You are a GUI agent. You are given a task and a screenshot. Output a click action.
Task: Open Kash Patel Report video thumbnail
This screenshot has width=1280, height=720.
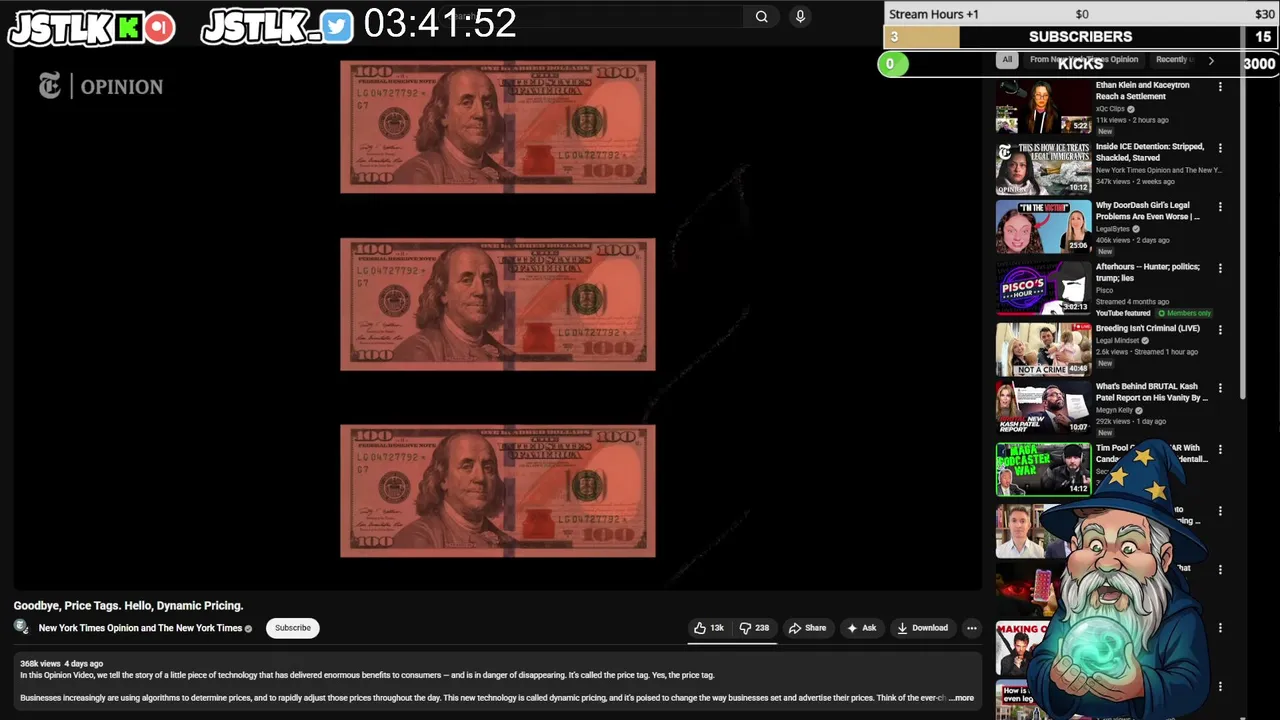click(1043, 407)
